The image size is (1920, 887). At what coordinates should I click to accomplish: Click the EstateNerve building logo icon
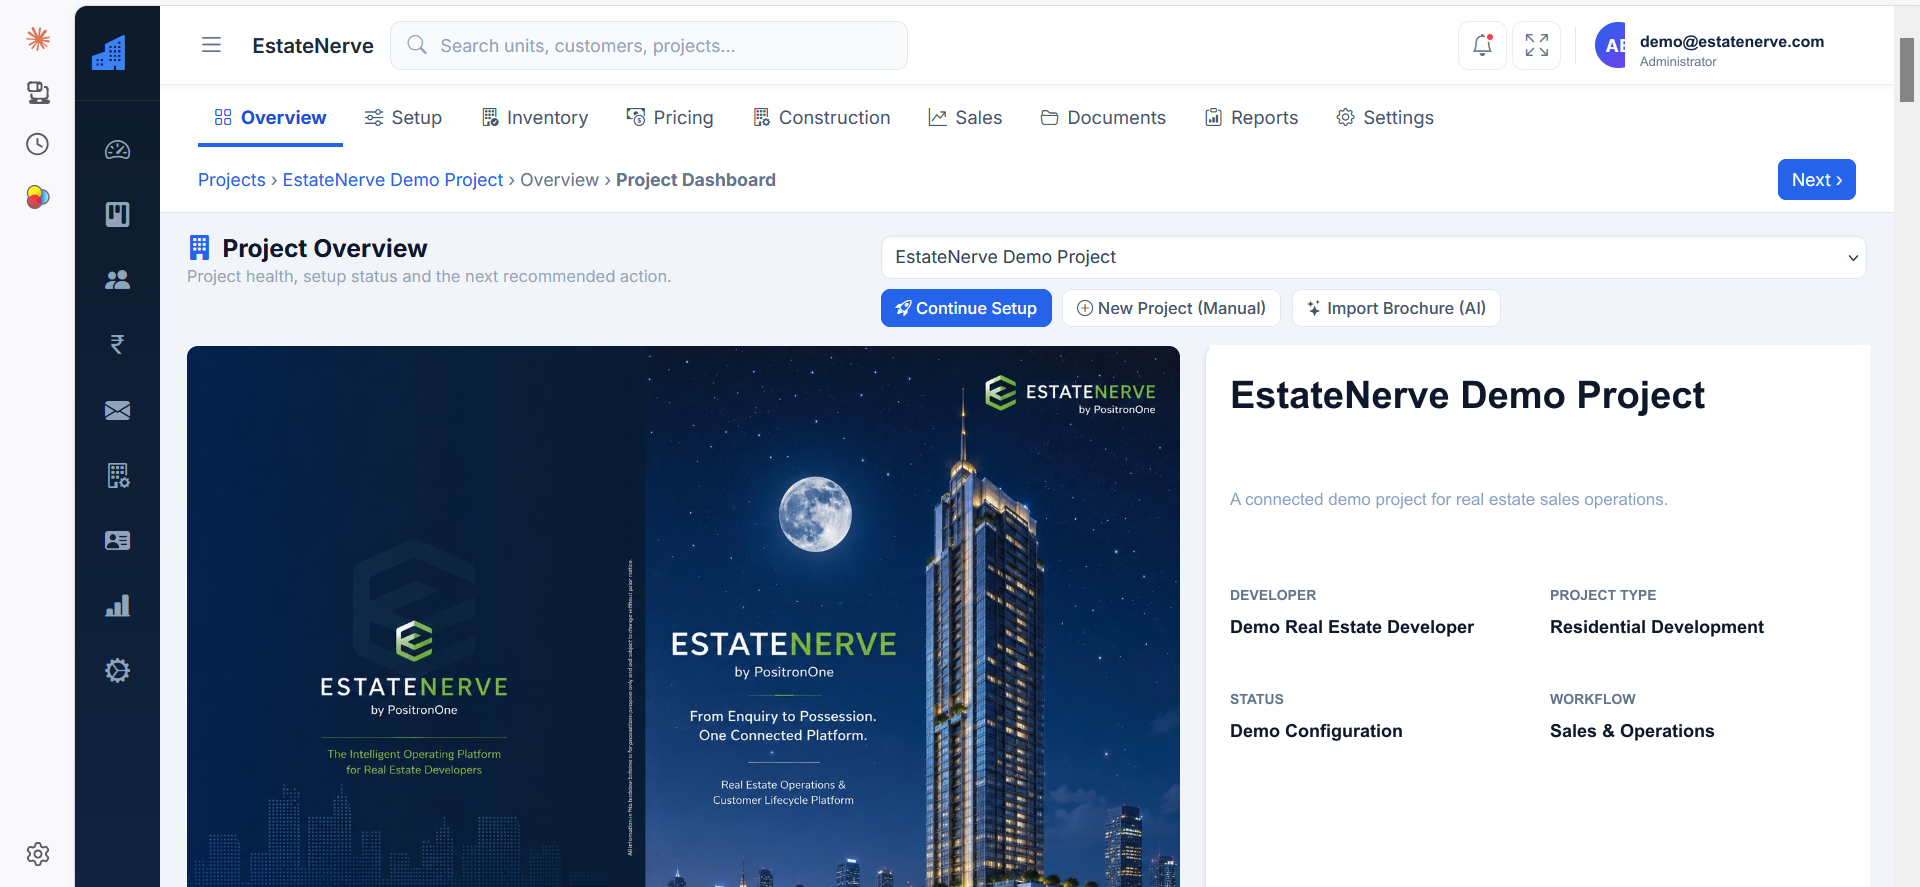tap(109, 52)
